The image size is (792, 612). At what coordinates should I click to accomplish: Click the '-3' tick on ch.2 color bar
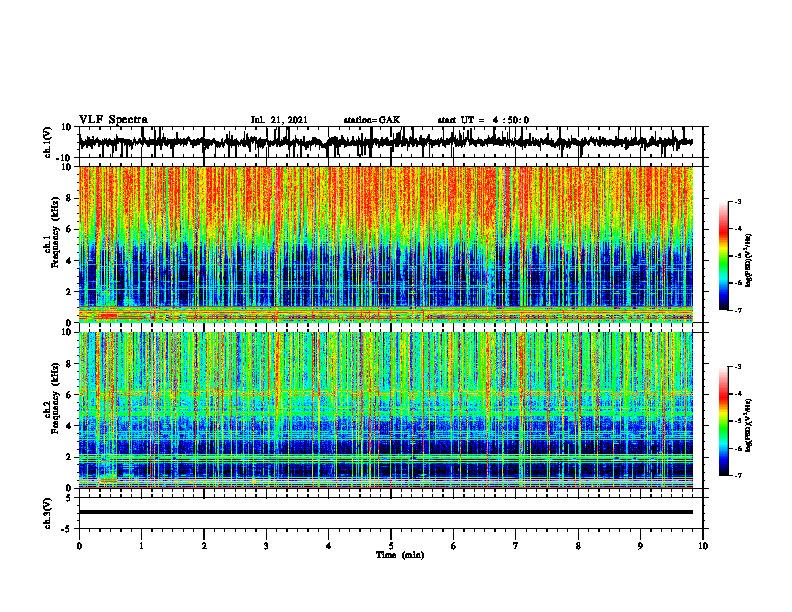[737, 367]
